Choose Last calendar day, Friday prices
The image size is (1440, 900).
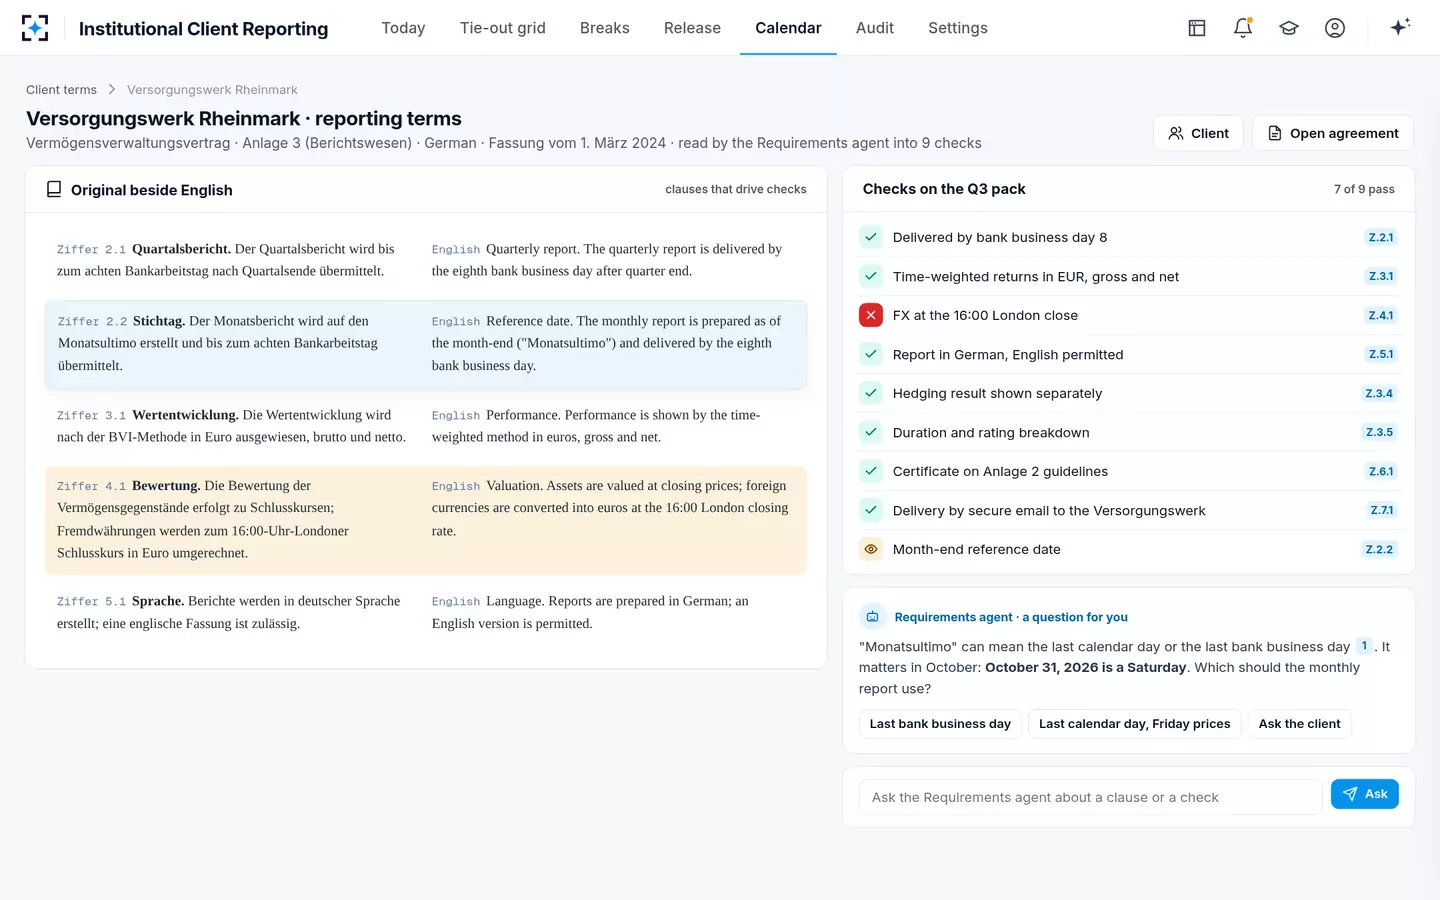pyautogui.click(x=1135, y=724)
